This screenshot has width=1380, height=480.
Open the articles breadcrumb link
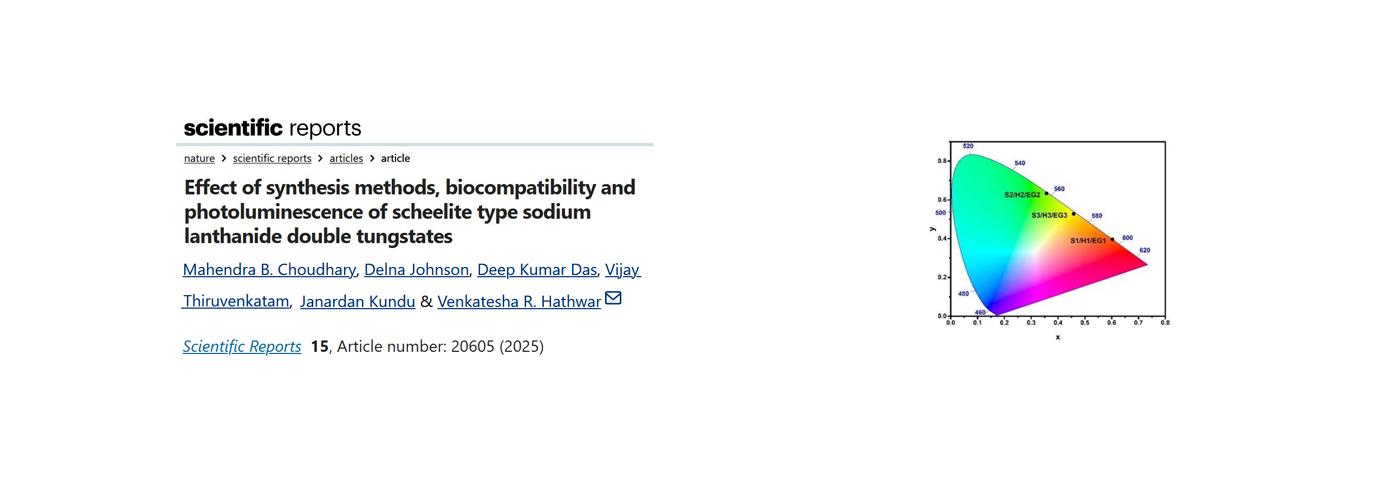click(346, 158)
